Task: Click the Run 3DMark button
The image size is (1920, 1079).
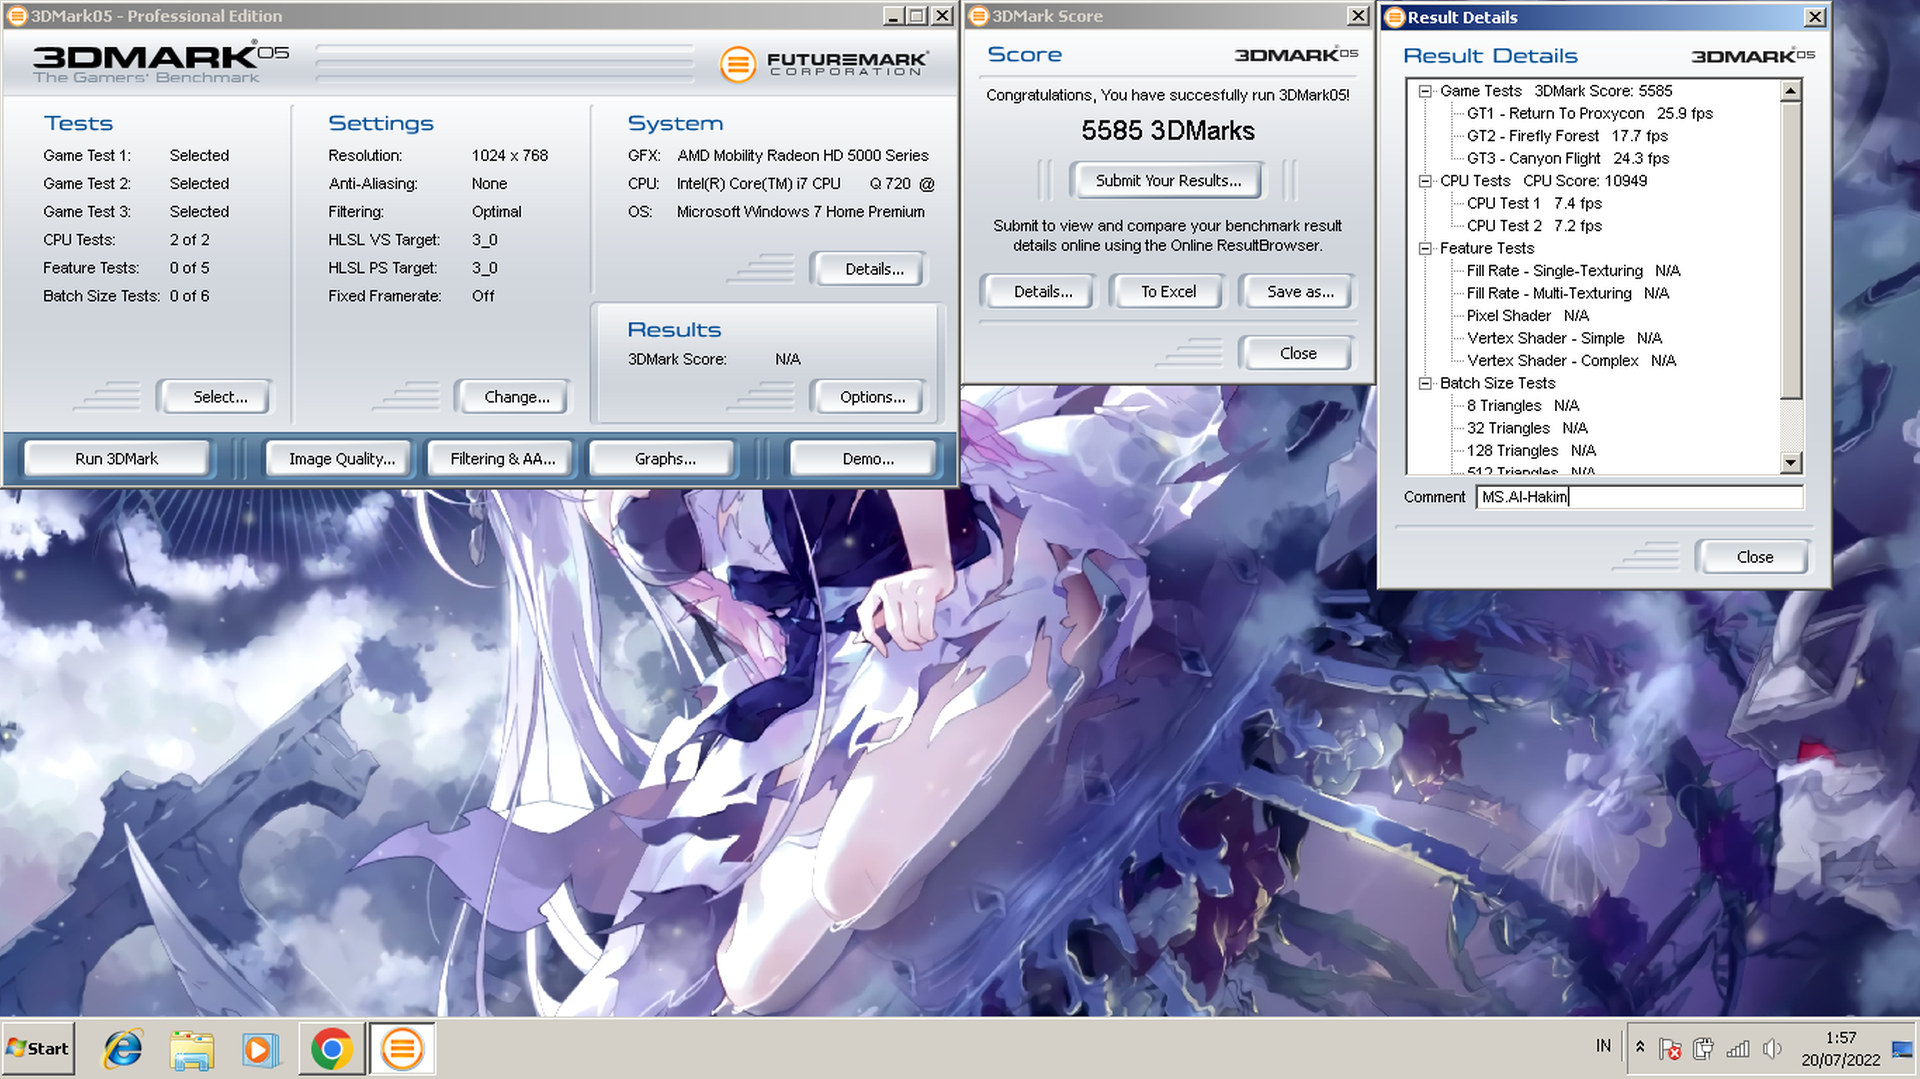Action: [x=117, y=459]
